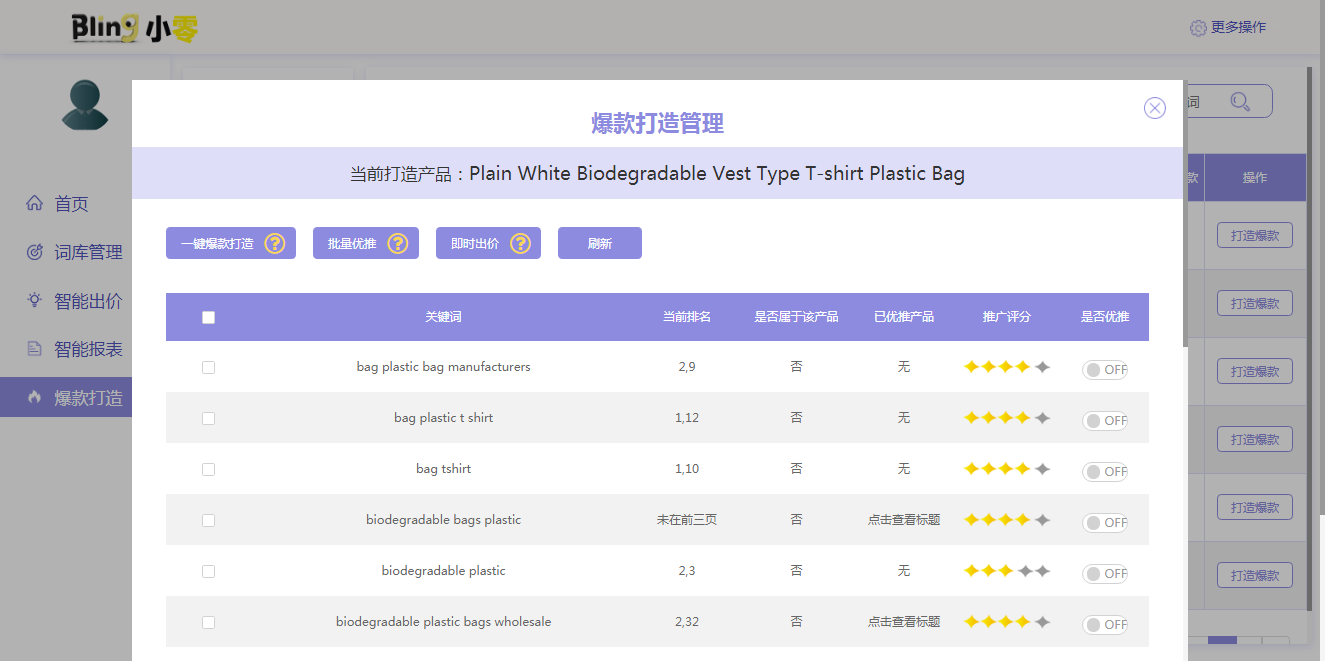Click the 未在前三页 ranking cell
This screenshot has height=661, width=1325.
coord(687,520)
